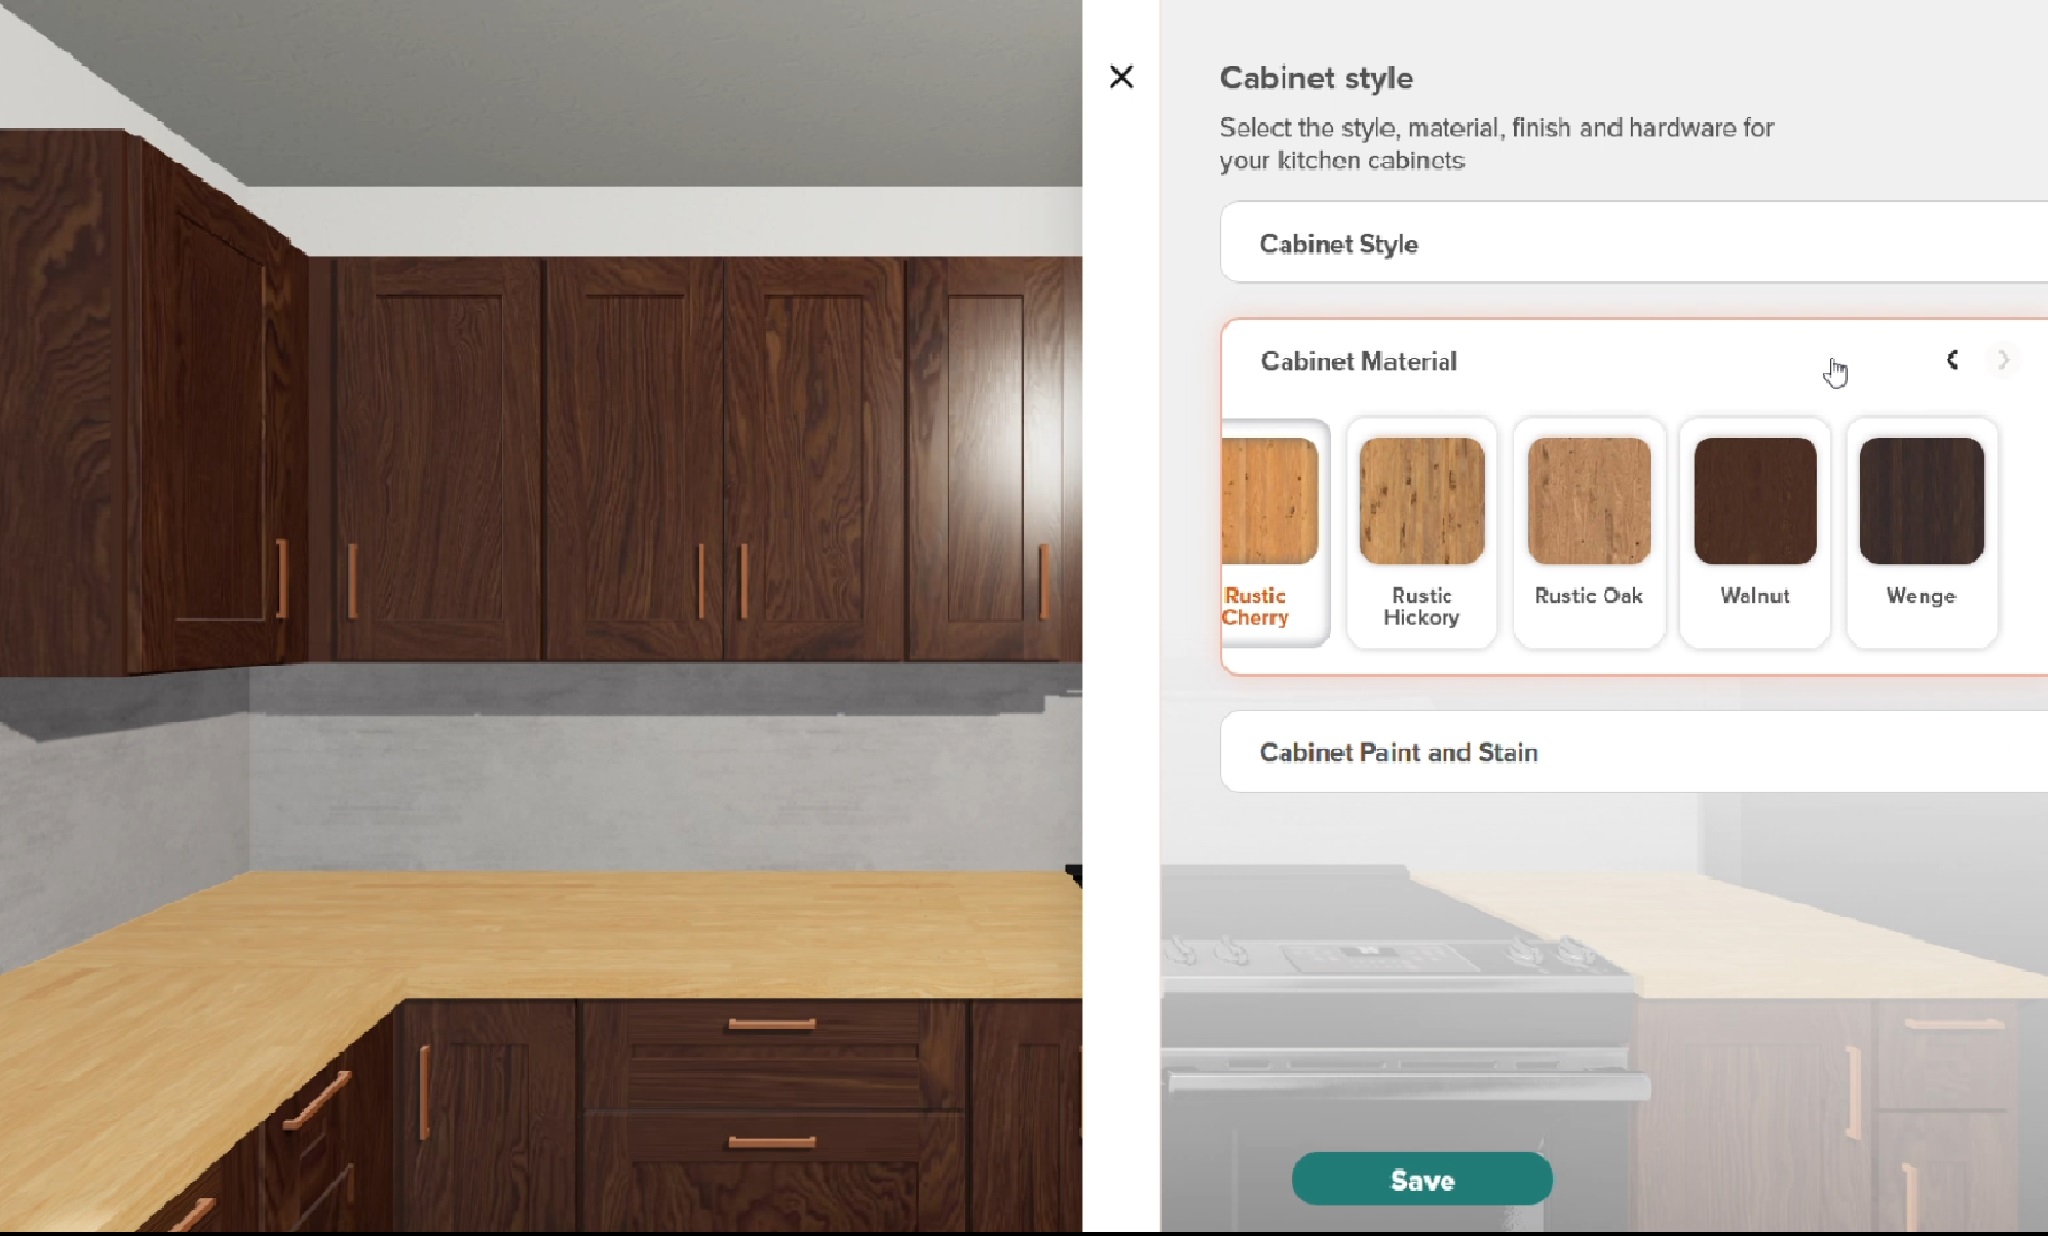This screenshot has width=2048, height=1236.
Task: Select the lower drawer copper handle
Action: [772, 1141]
